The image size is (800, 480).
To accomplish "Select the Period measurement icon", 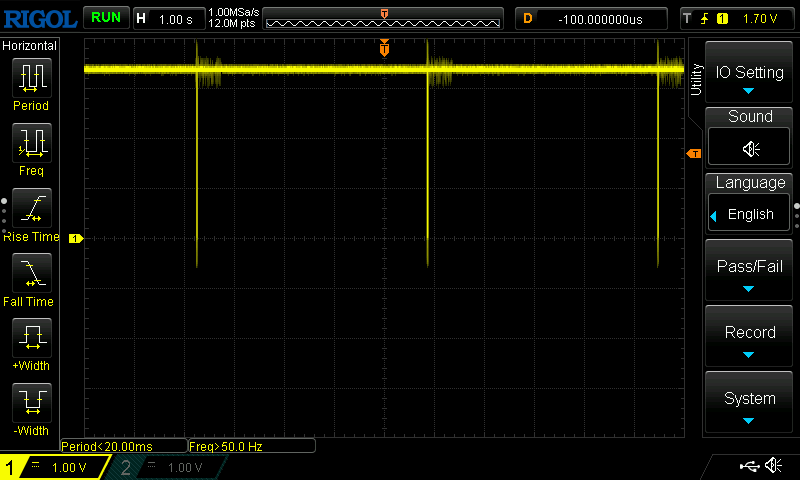I will (32, 78).
